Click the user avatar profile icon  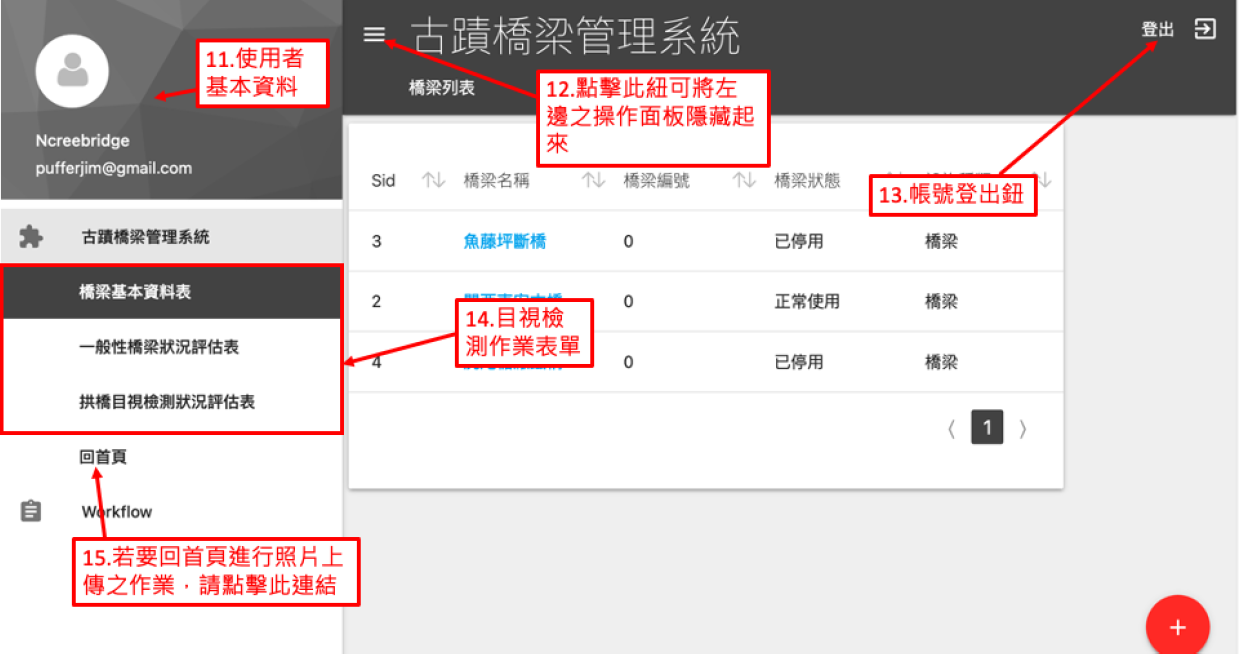pyautogui.click(x=71, y=72)
